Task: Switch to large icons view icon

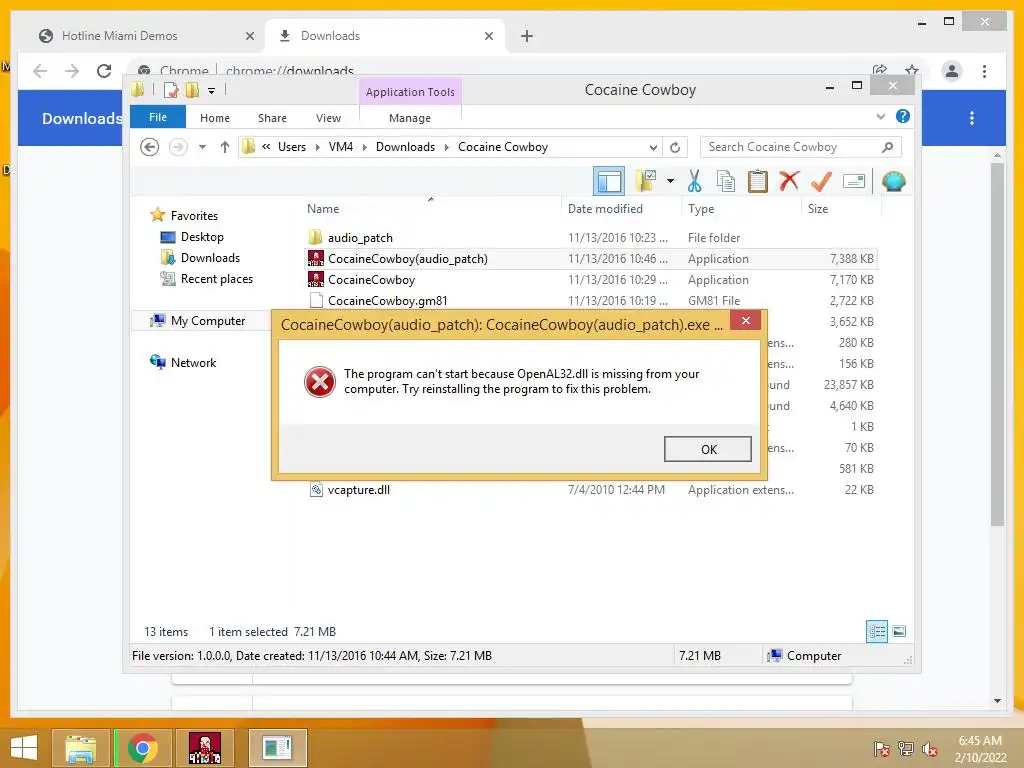Action: (x=899, y=631)
